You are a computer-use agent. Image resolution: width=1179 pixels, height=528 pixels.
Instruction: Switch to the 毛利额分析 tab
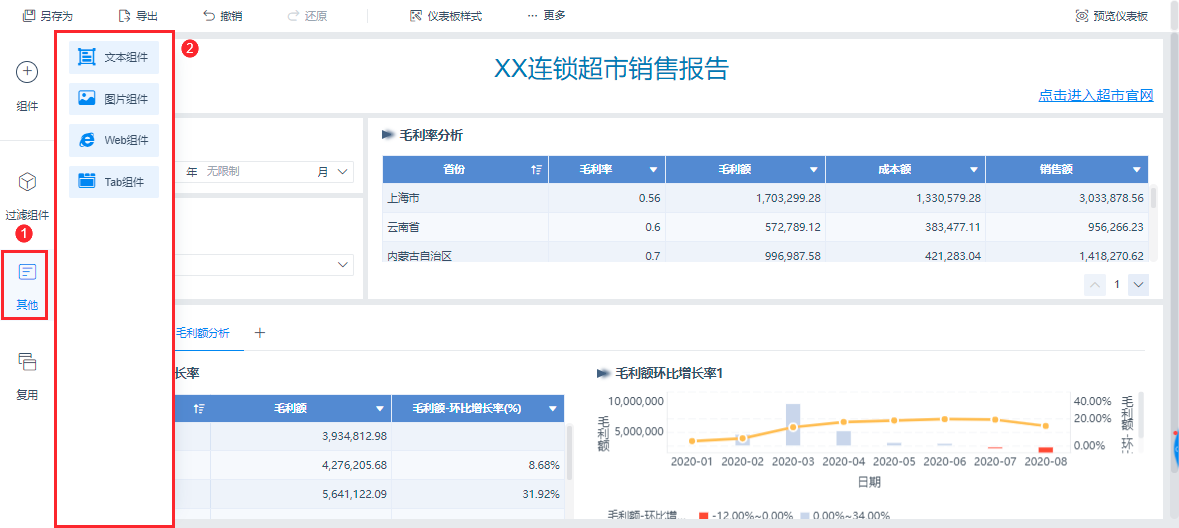(202, 333)
